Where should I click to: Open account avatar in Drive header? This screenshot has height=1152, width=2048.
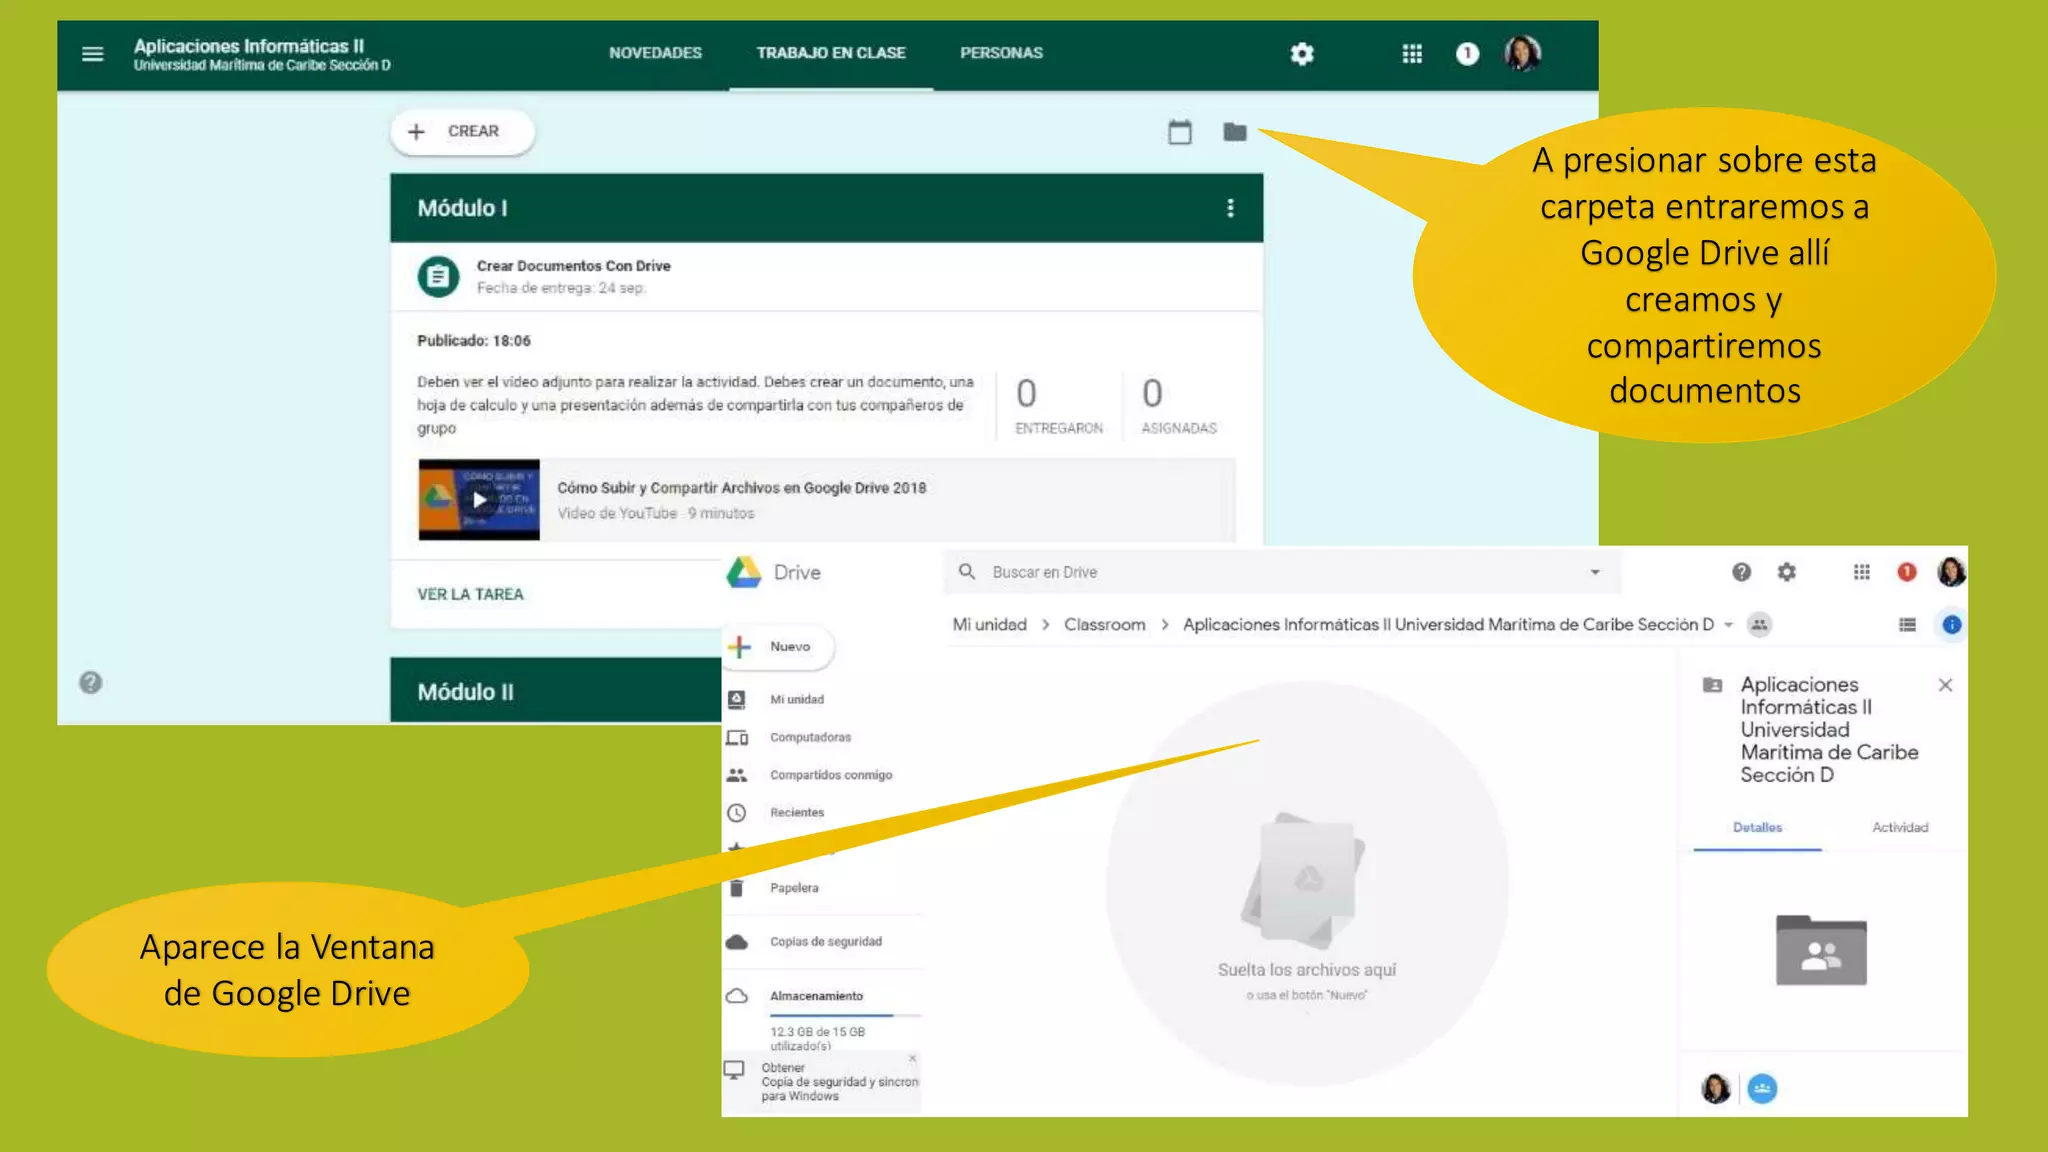click(x=1951, y=572)
